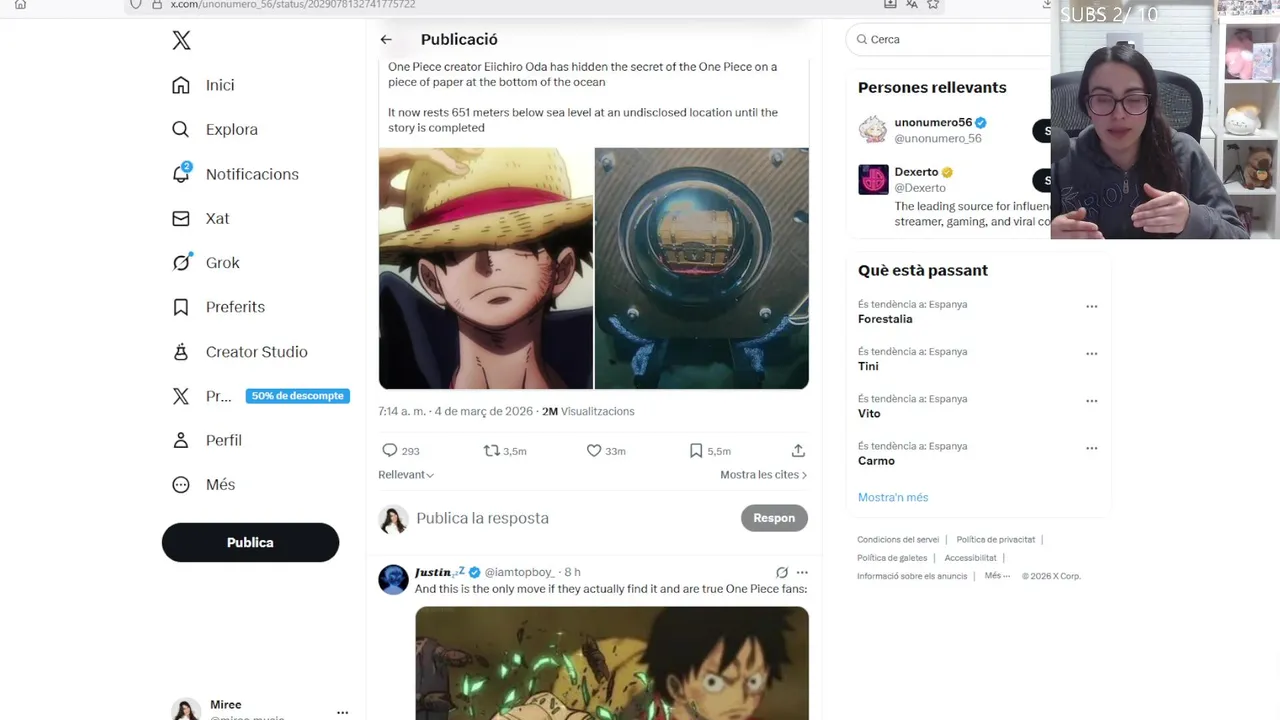The image size is (1280, 720).
Task: Click the Publica button
Action: (x=250, y=542)
